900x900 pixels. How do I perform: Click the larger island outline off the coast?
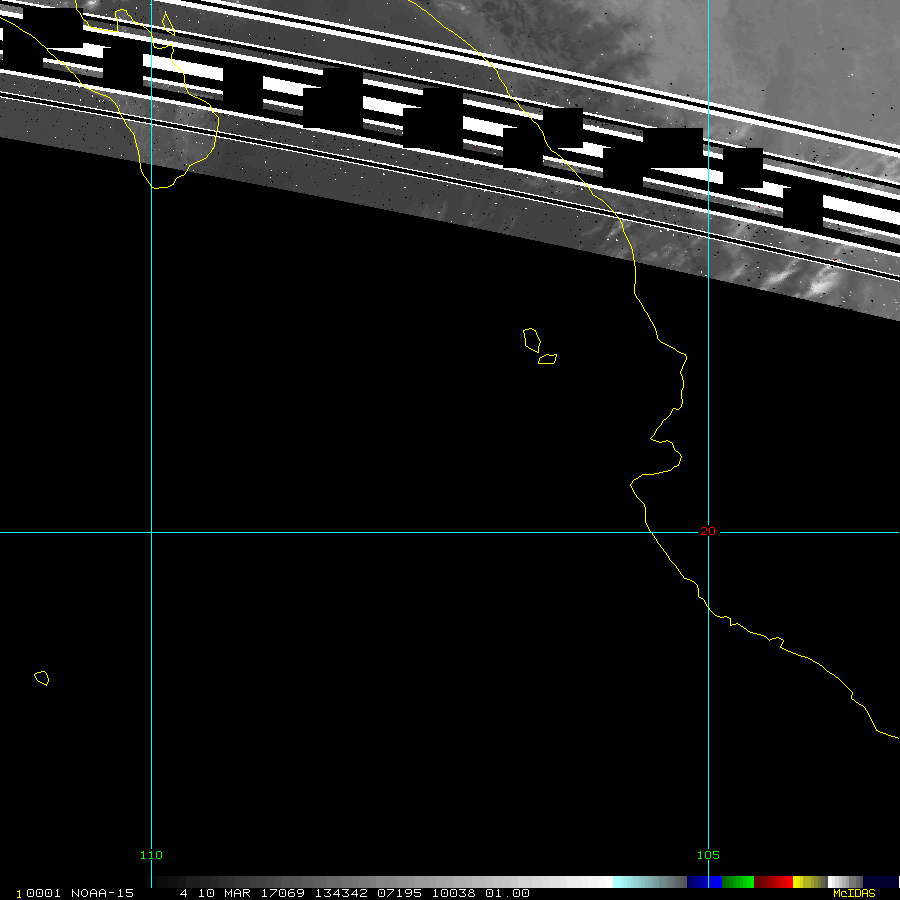pos(532,340)
